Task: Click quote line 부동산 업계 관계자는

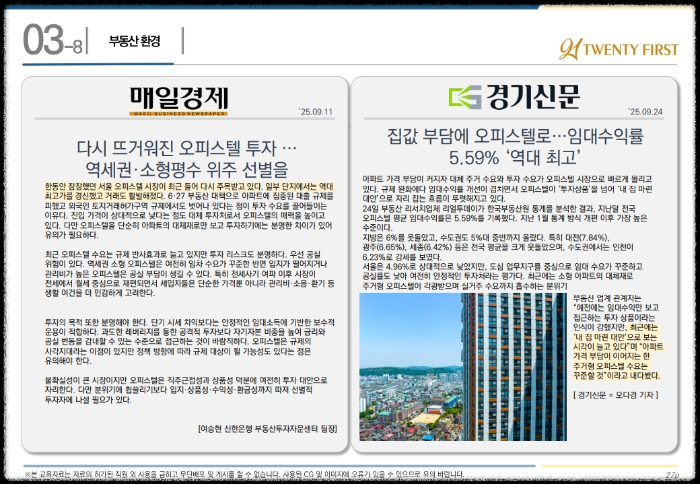Action: click(x=607, y=298)
